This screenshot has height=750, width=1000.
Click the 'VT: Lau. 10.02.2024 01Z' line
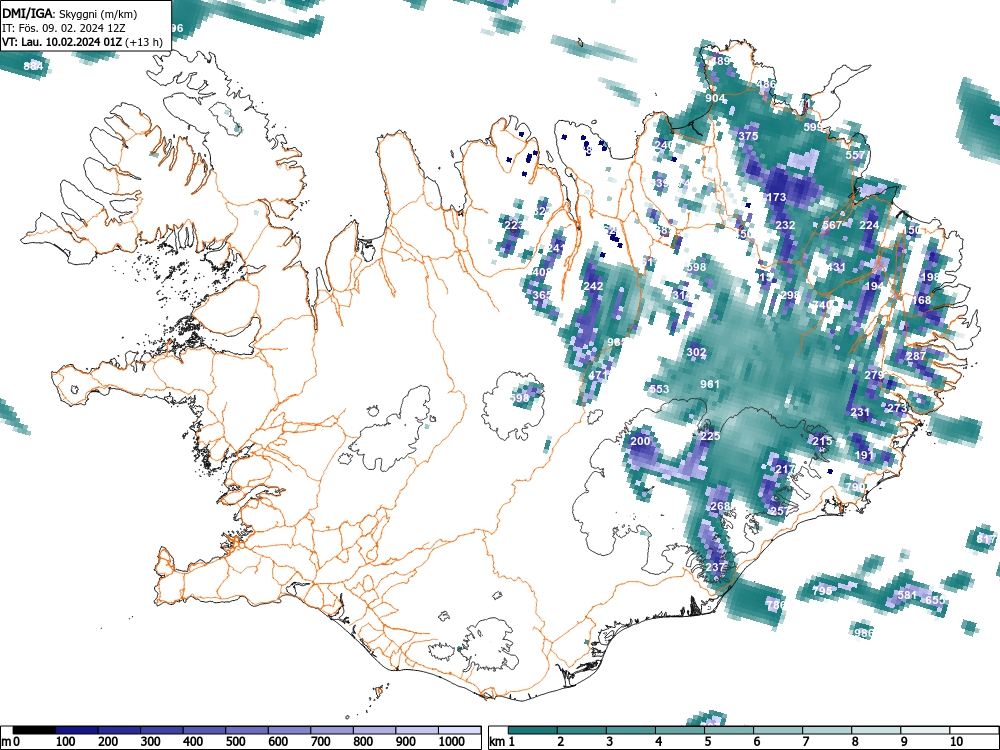tap(63, 42)
